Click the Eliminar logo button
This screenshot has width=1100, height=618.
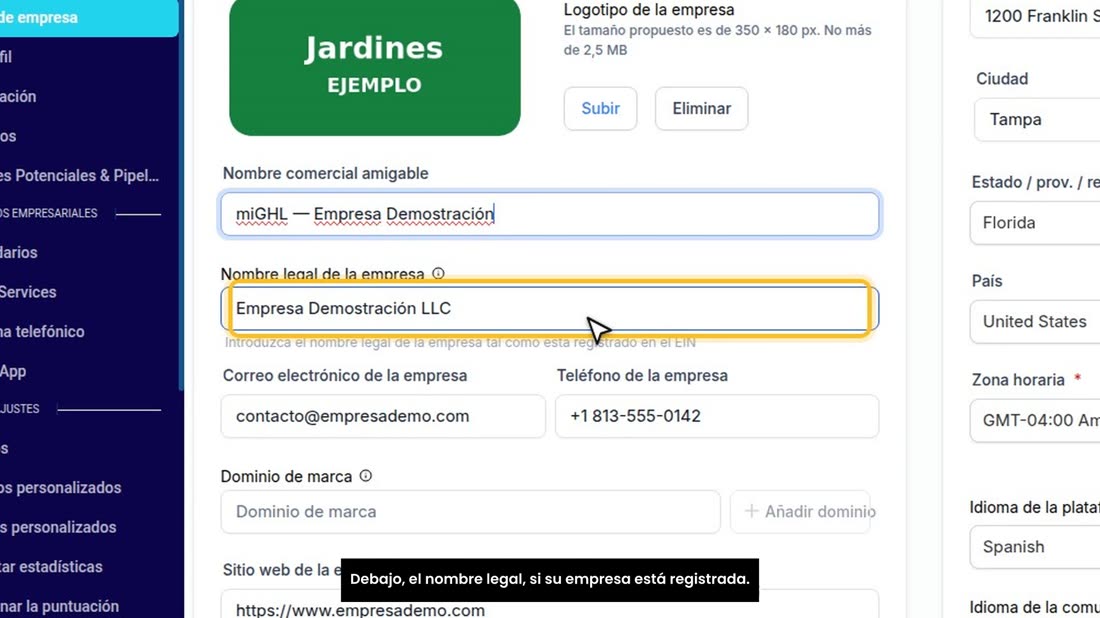[702, 109]
